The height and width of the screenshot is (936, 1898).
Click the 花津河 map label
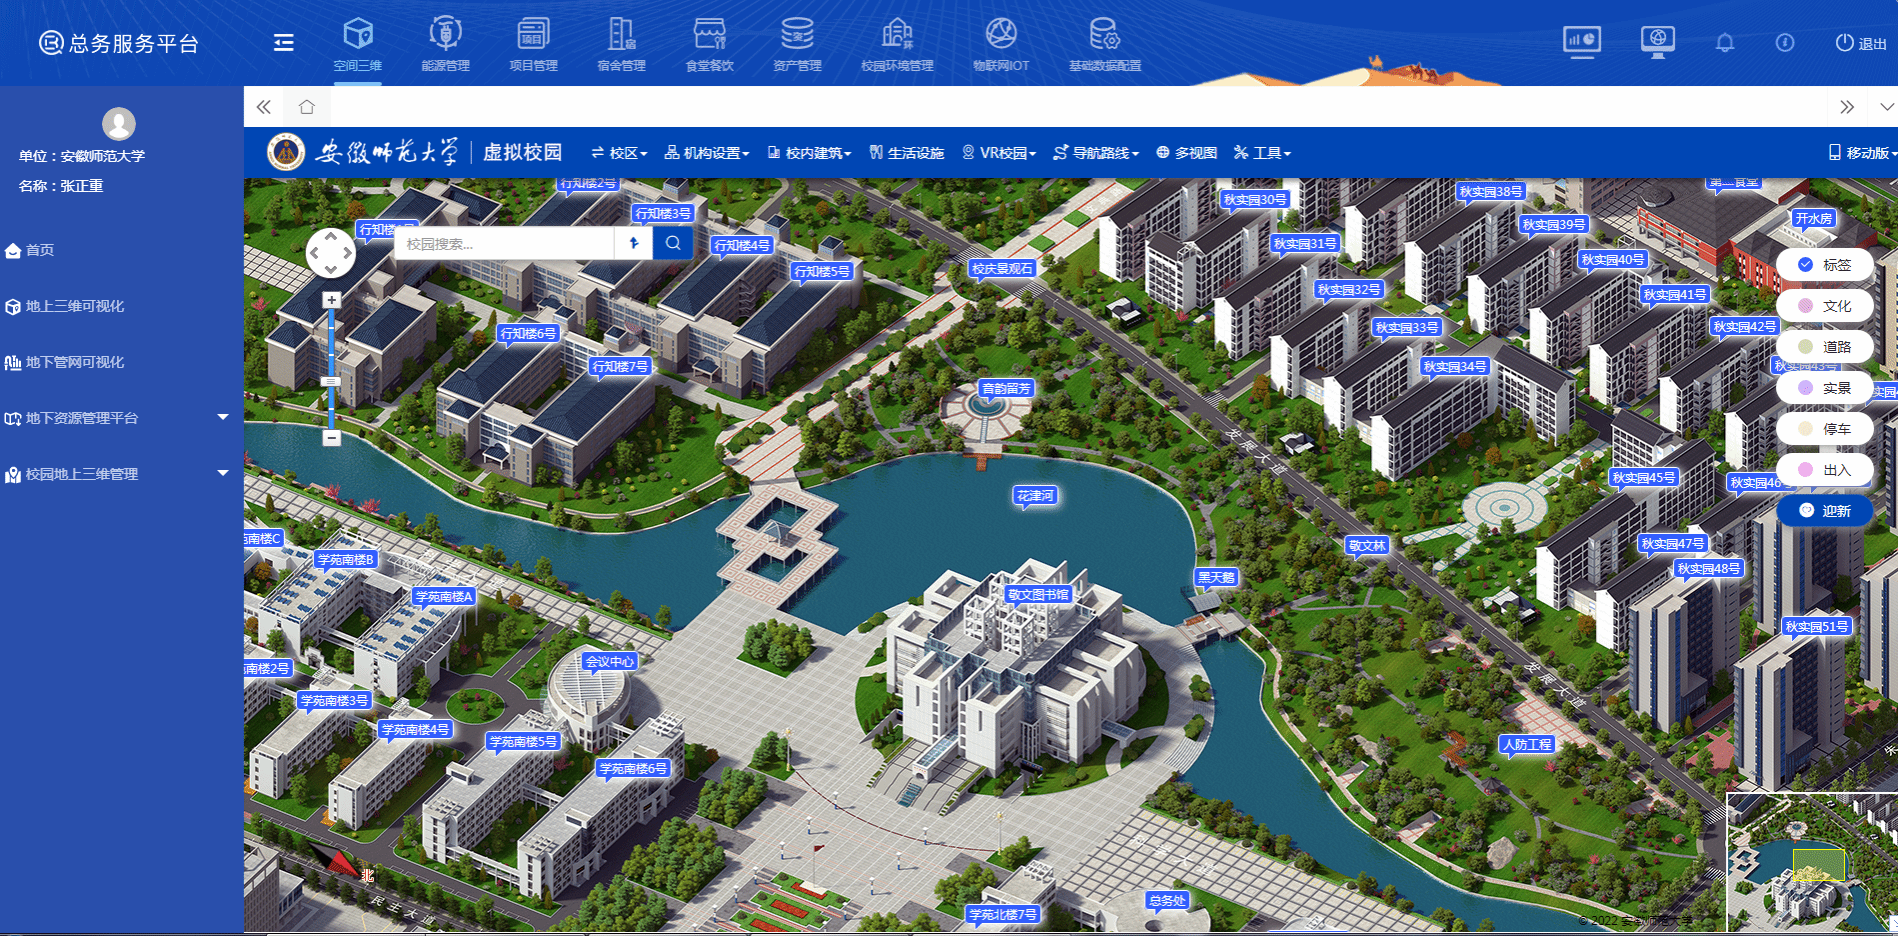click(x=1035, y=496)
